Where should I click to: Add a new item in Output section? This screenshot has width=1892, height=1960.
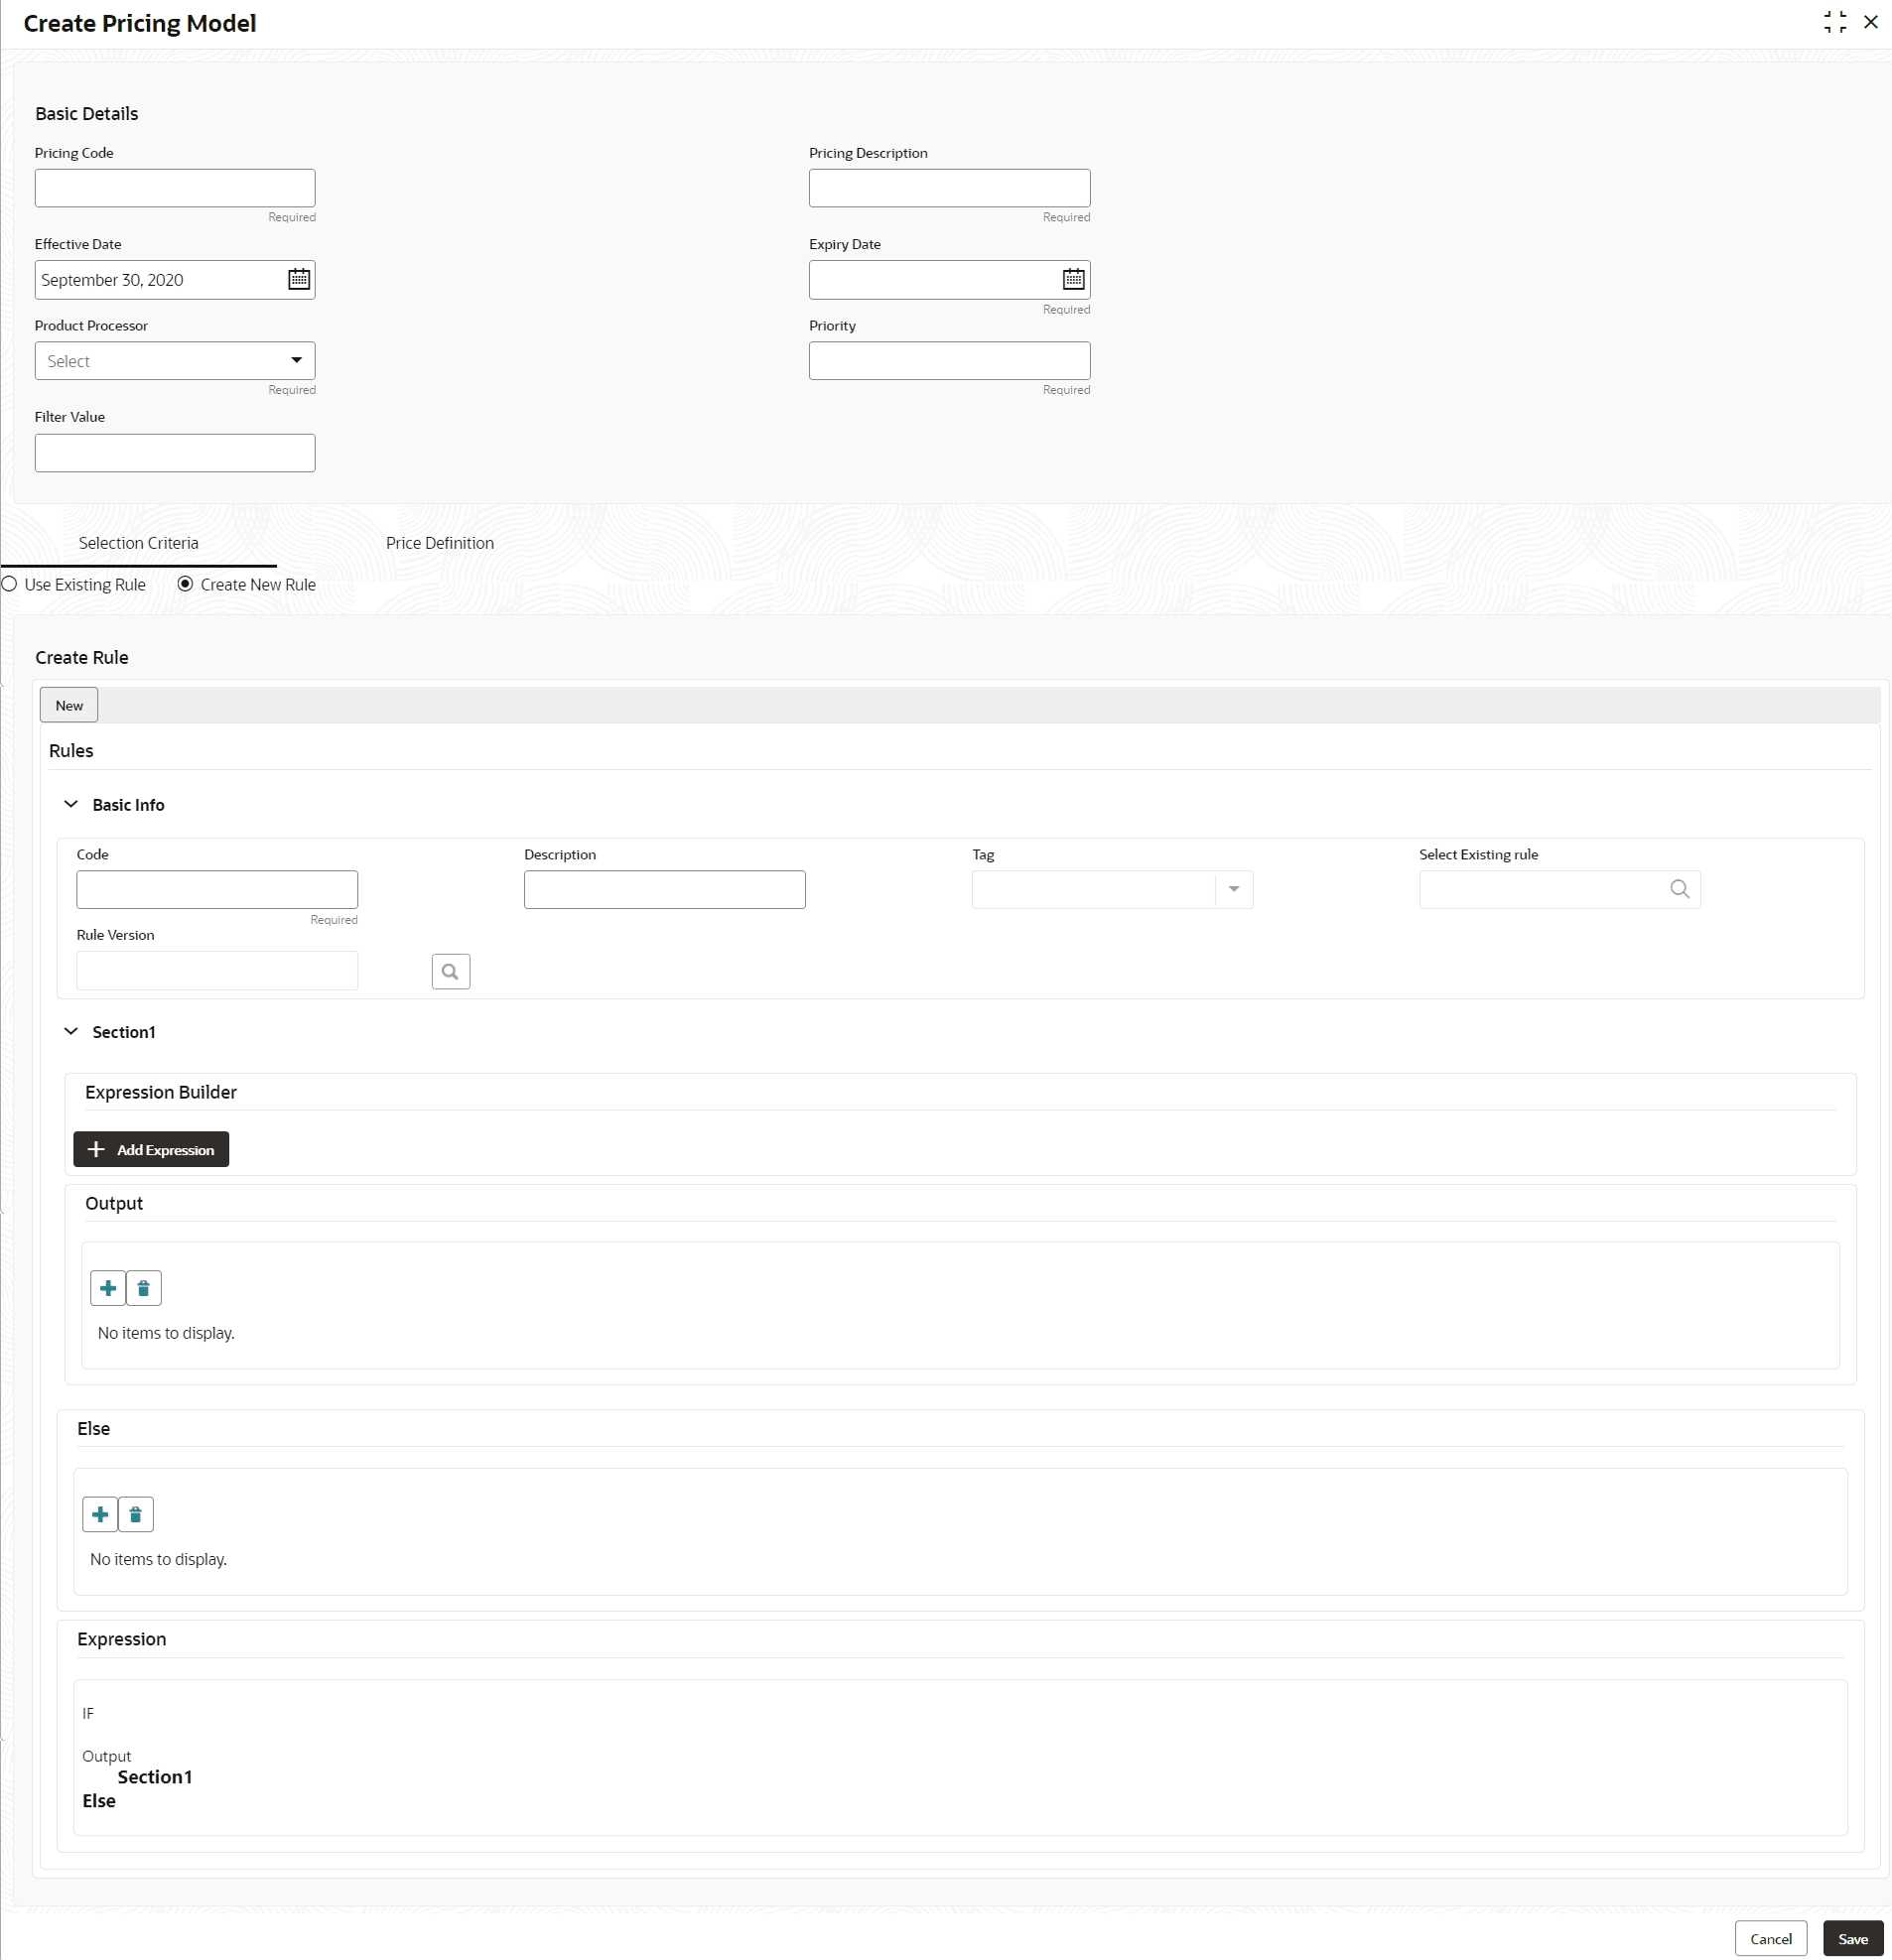point(108,1288)
